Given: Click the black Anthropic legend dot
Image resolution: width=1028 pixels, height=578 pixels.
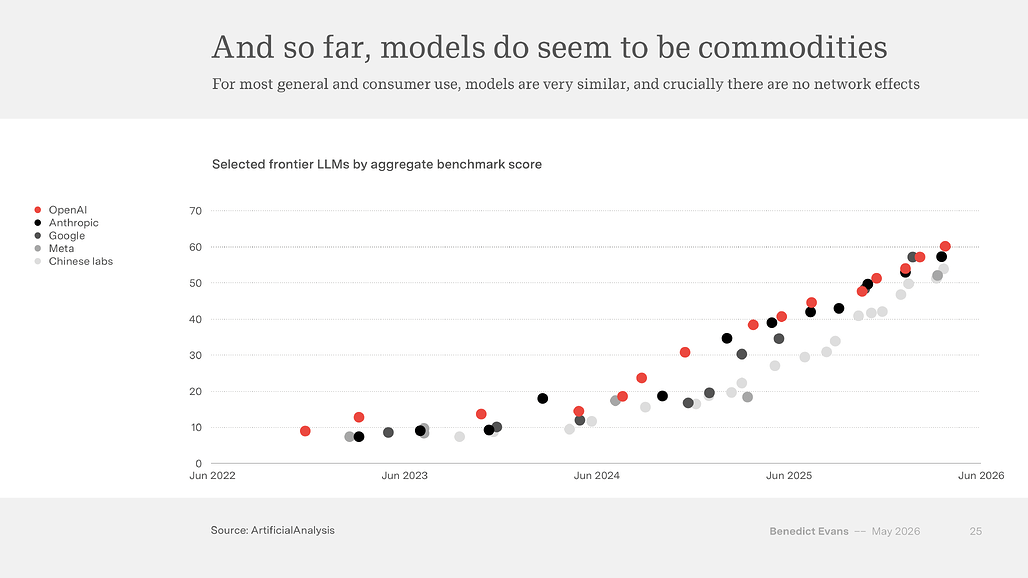Looking at the screenshot, I should click(x=37, y=223).
